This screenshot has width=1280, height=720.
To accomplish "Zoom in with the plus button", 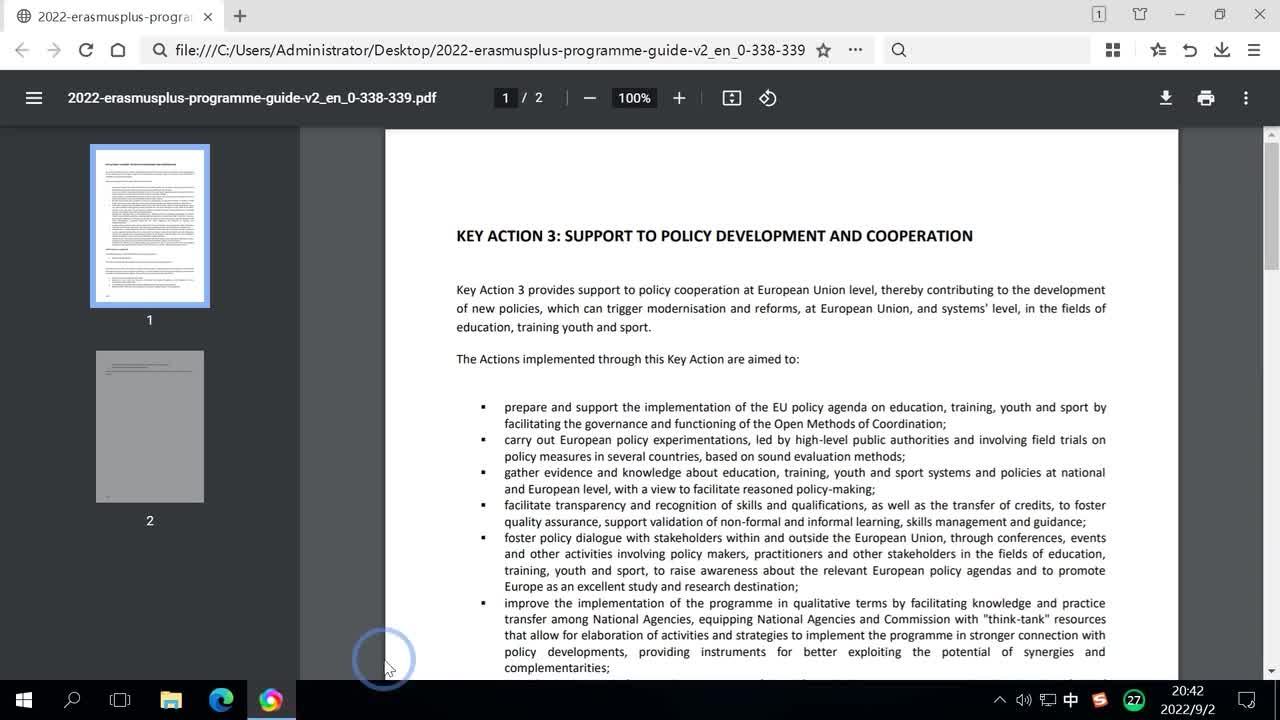I will click(679, 98).
